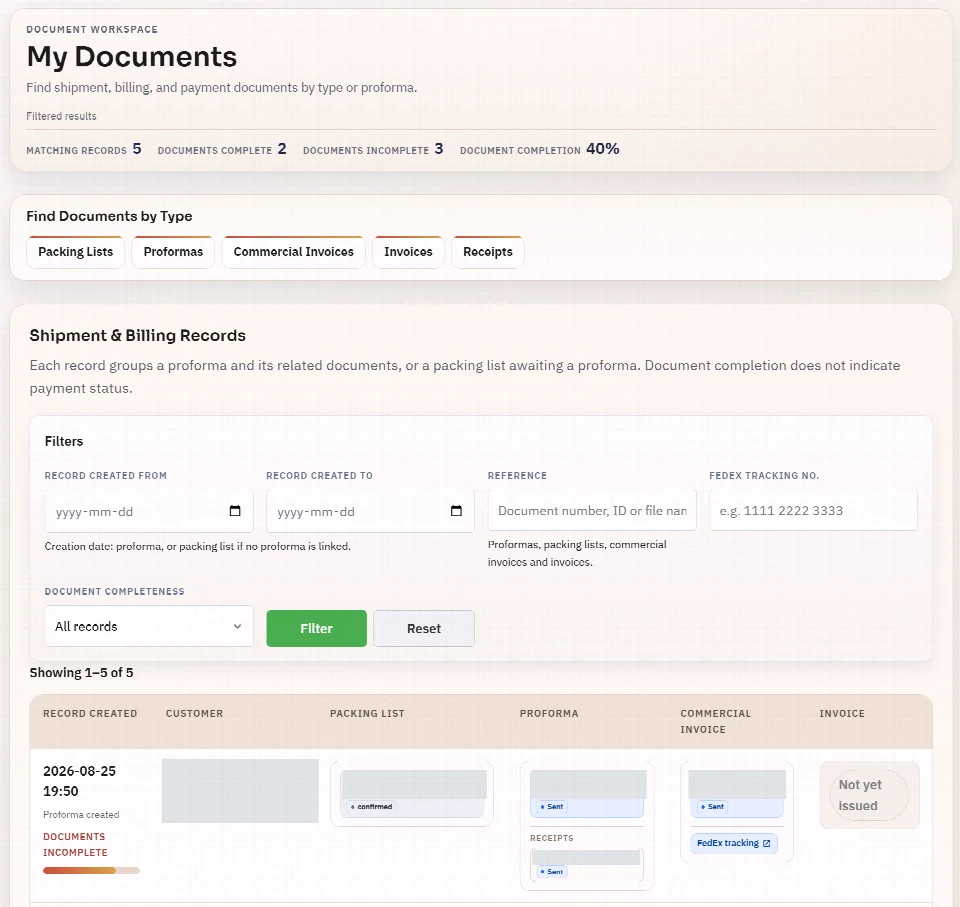The image size is (960, 907).
Task: Open the Sent proforma card
Action: click(x=587, y=794)
